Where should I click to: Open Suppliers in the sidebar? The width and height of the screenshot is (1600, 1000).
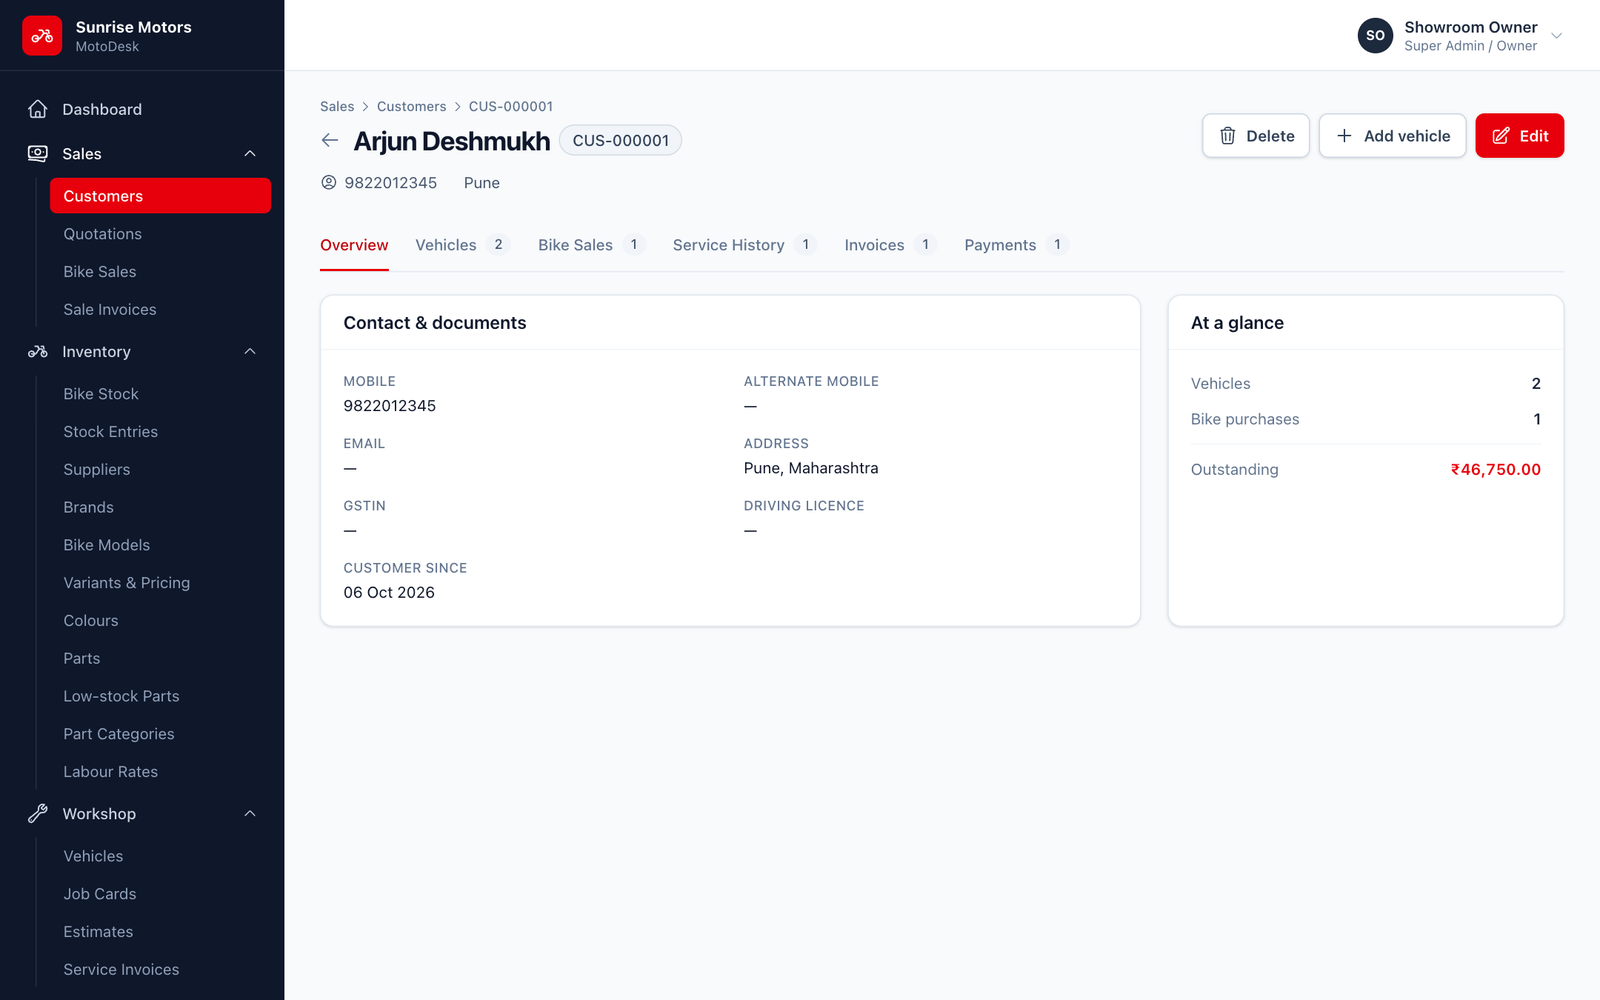pyautogui.click(x=160, y=470)
